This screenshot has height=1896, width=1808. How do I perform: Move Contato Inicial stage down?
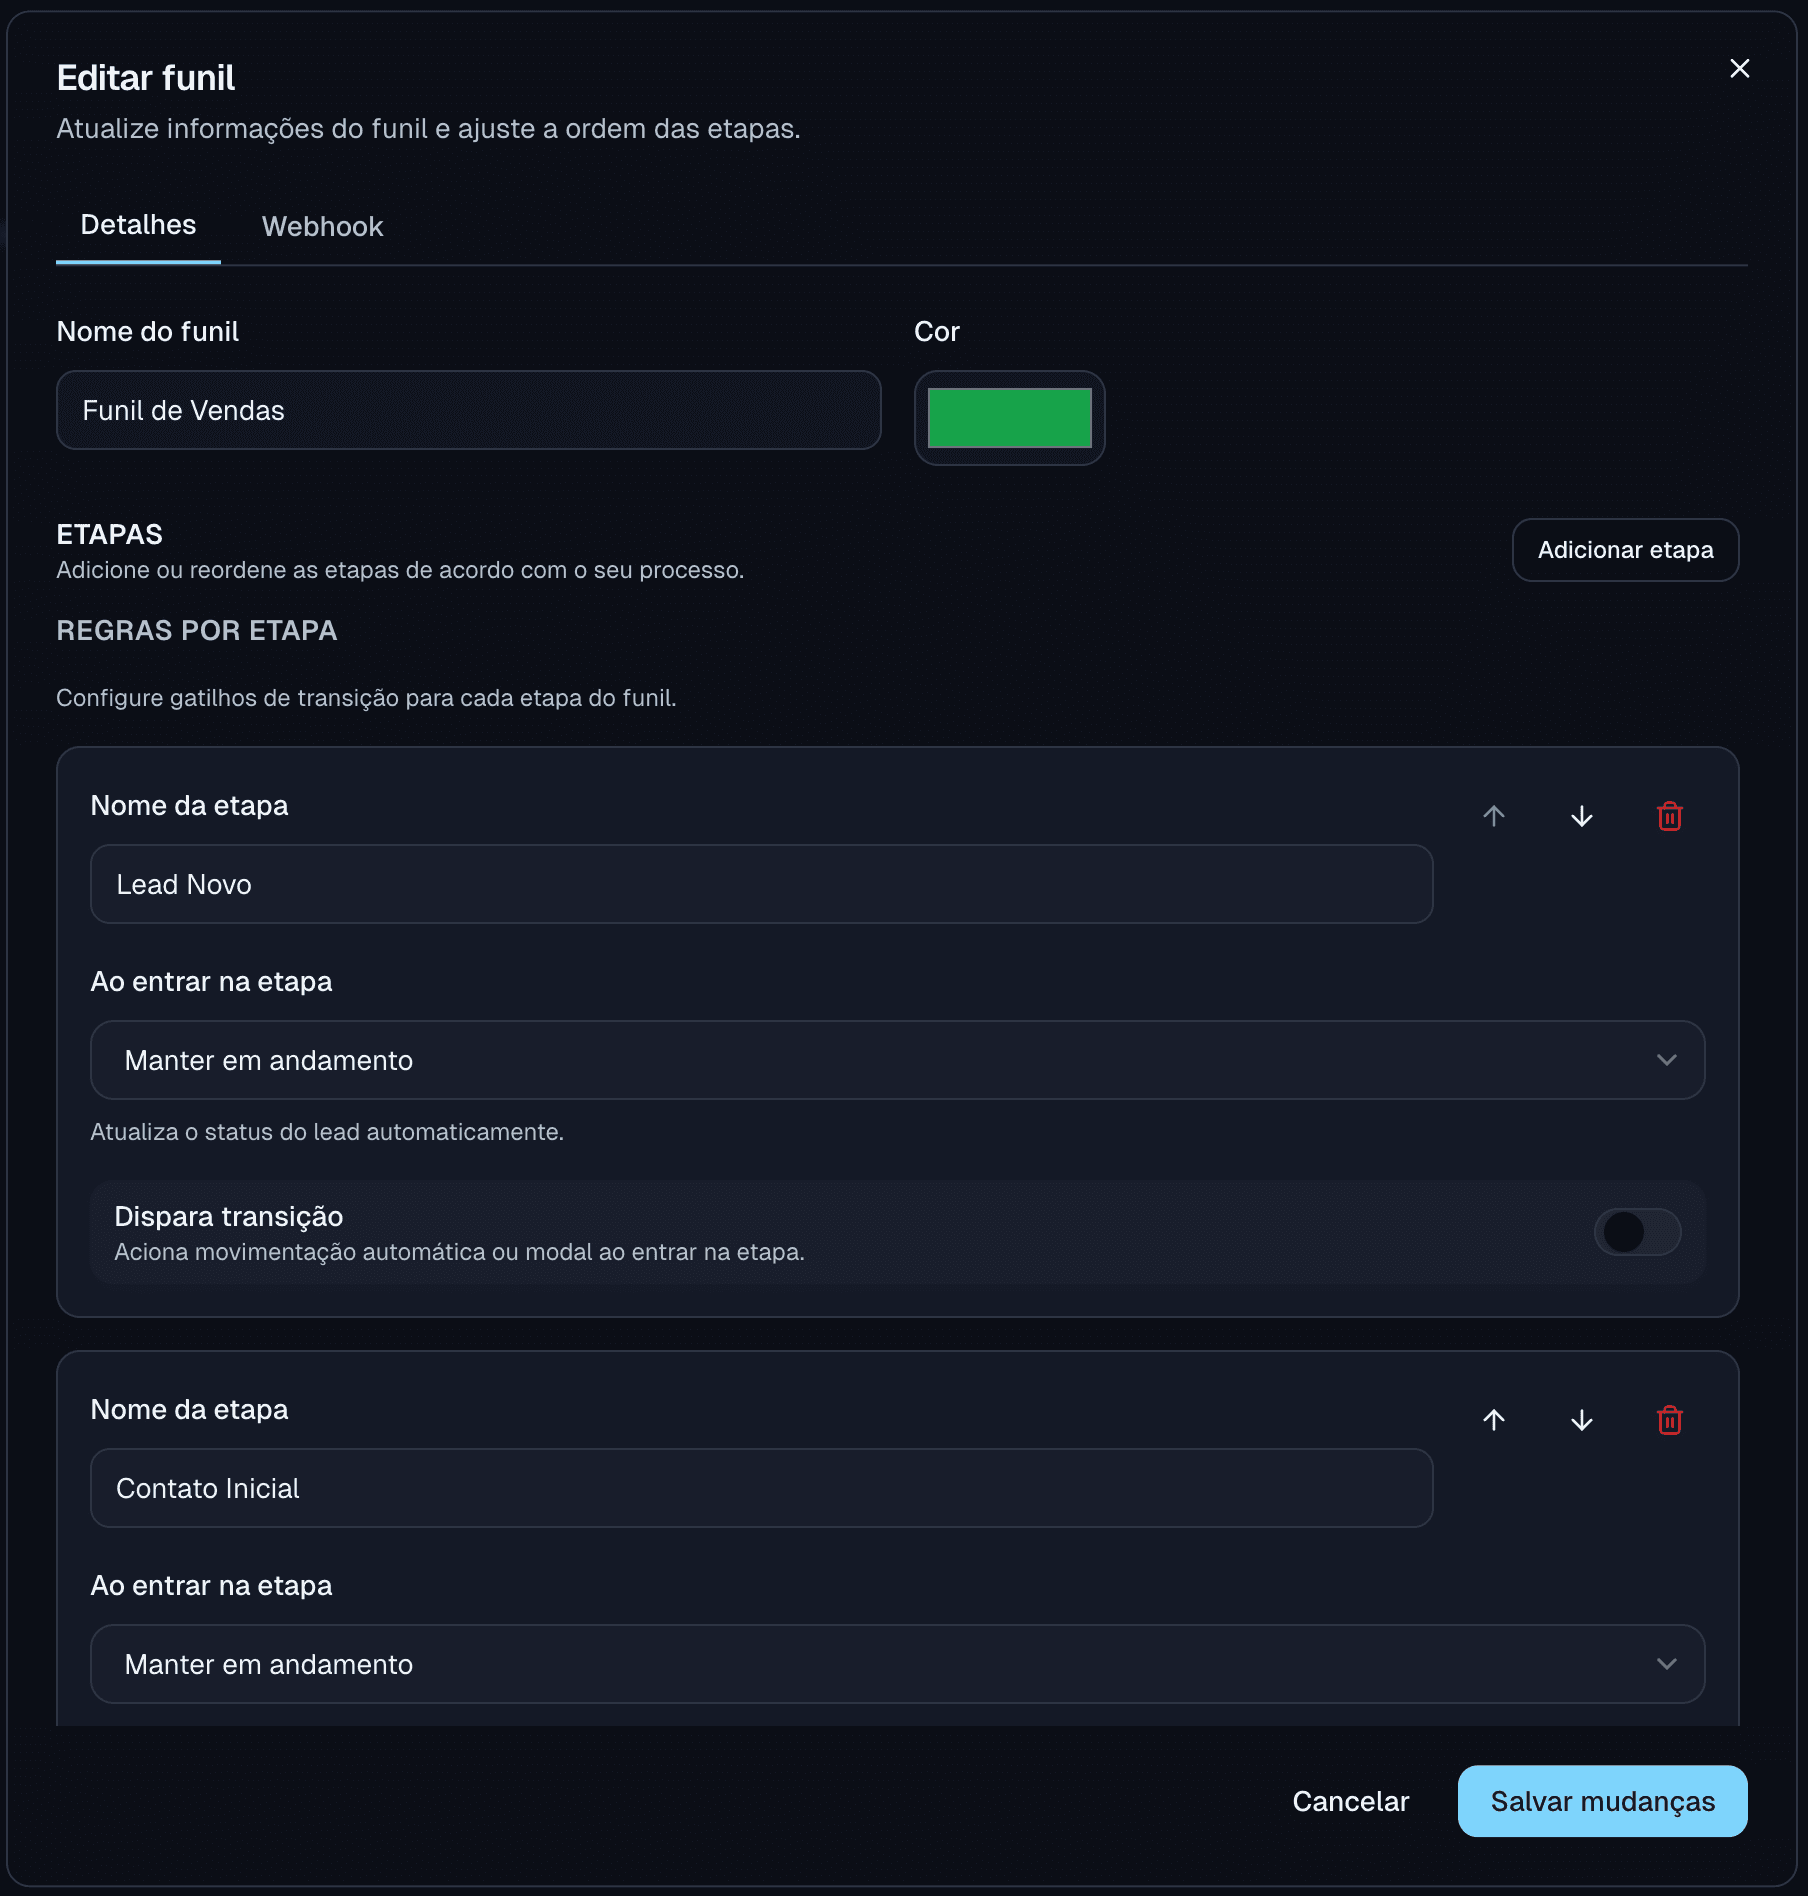(1582, 1420)
